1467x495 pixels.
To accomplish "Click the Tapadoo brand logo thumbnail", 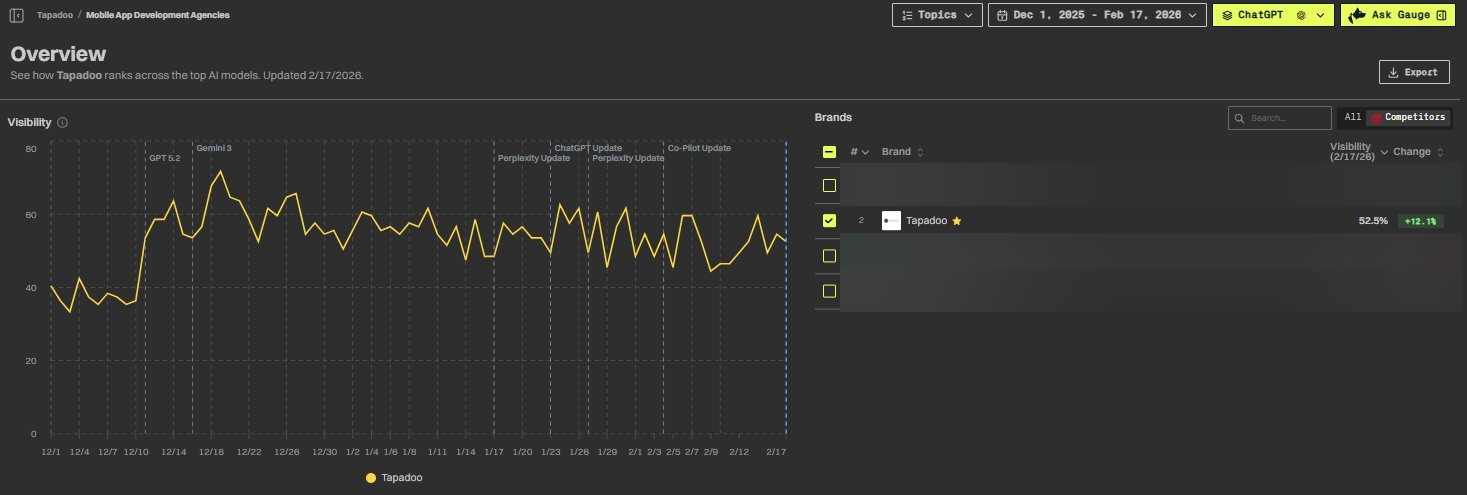I will pos(891,221).
